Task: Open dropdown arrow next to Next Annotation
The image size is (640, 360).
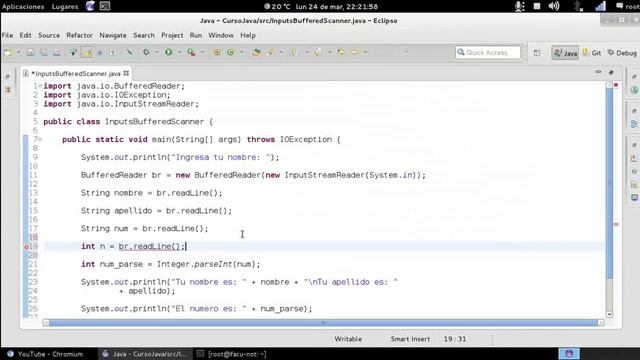Action: tap(307, 52)
